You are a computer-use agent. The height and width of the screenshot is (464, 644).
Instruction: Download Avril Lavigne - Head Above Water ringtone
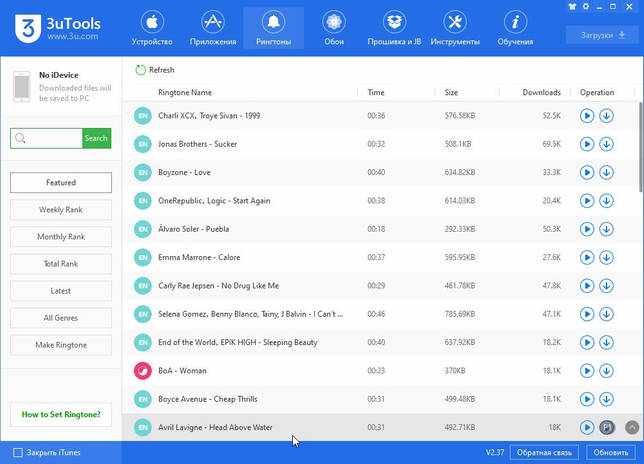click(606, 427)
